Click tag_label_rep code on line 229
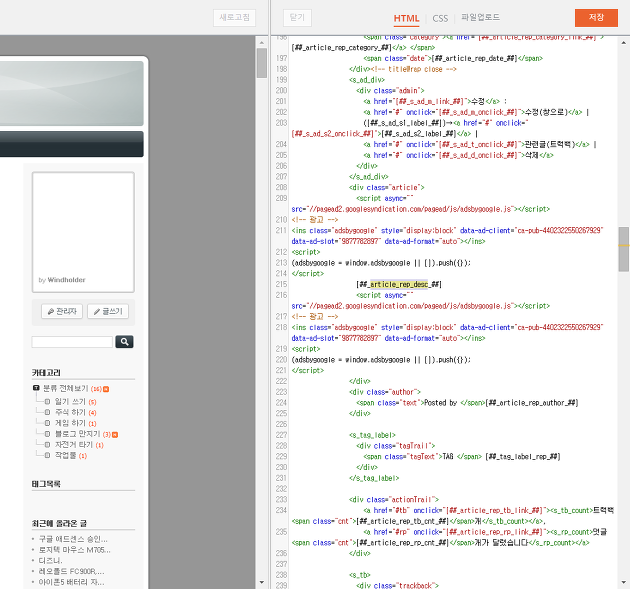The height and width of the screenshot is (589, 630). click(523, 457)
